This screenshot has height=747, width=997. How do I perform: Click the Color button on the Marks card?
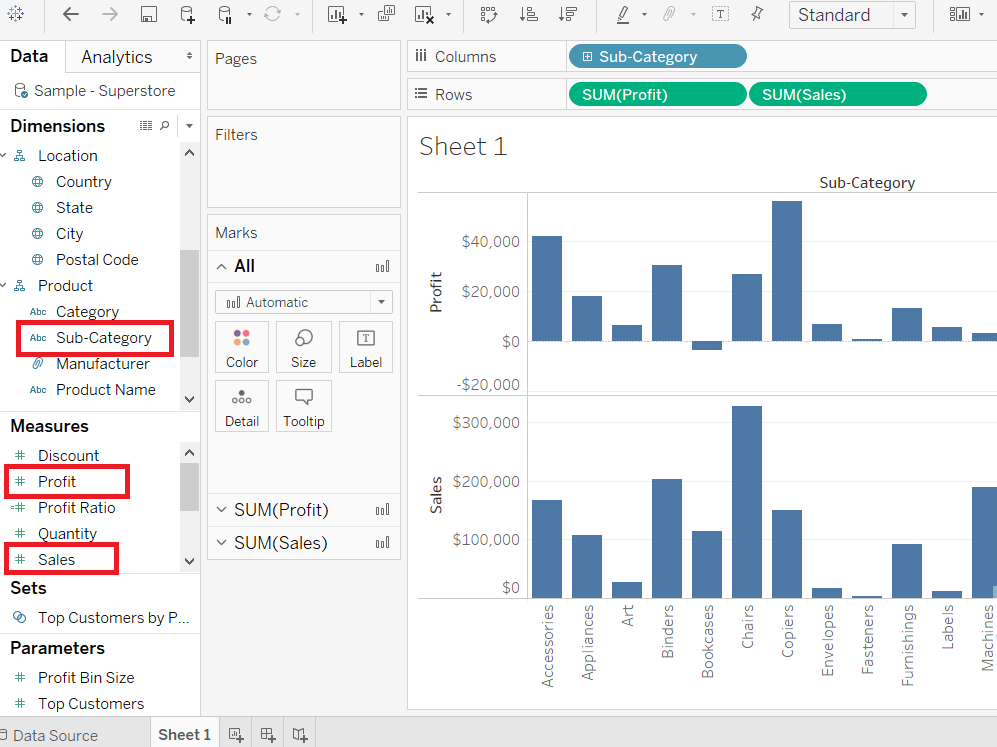pos(242,347)
